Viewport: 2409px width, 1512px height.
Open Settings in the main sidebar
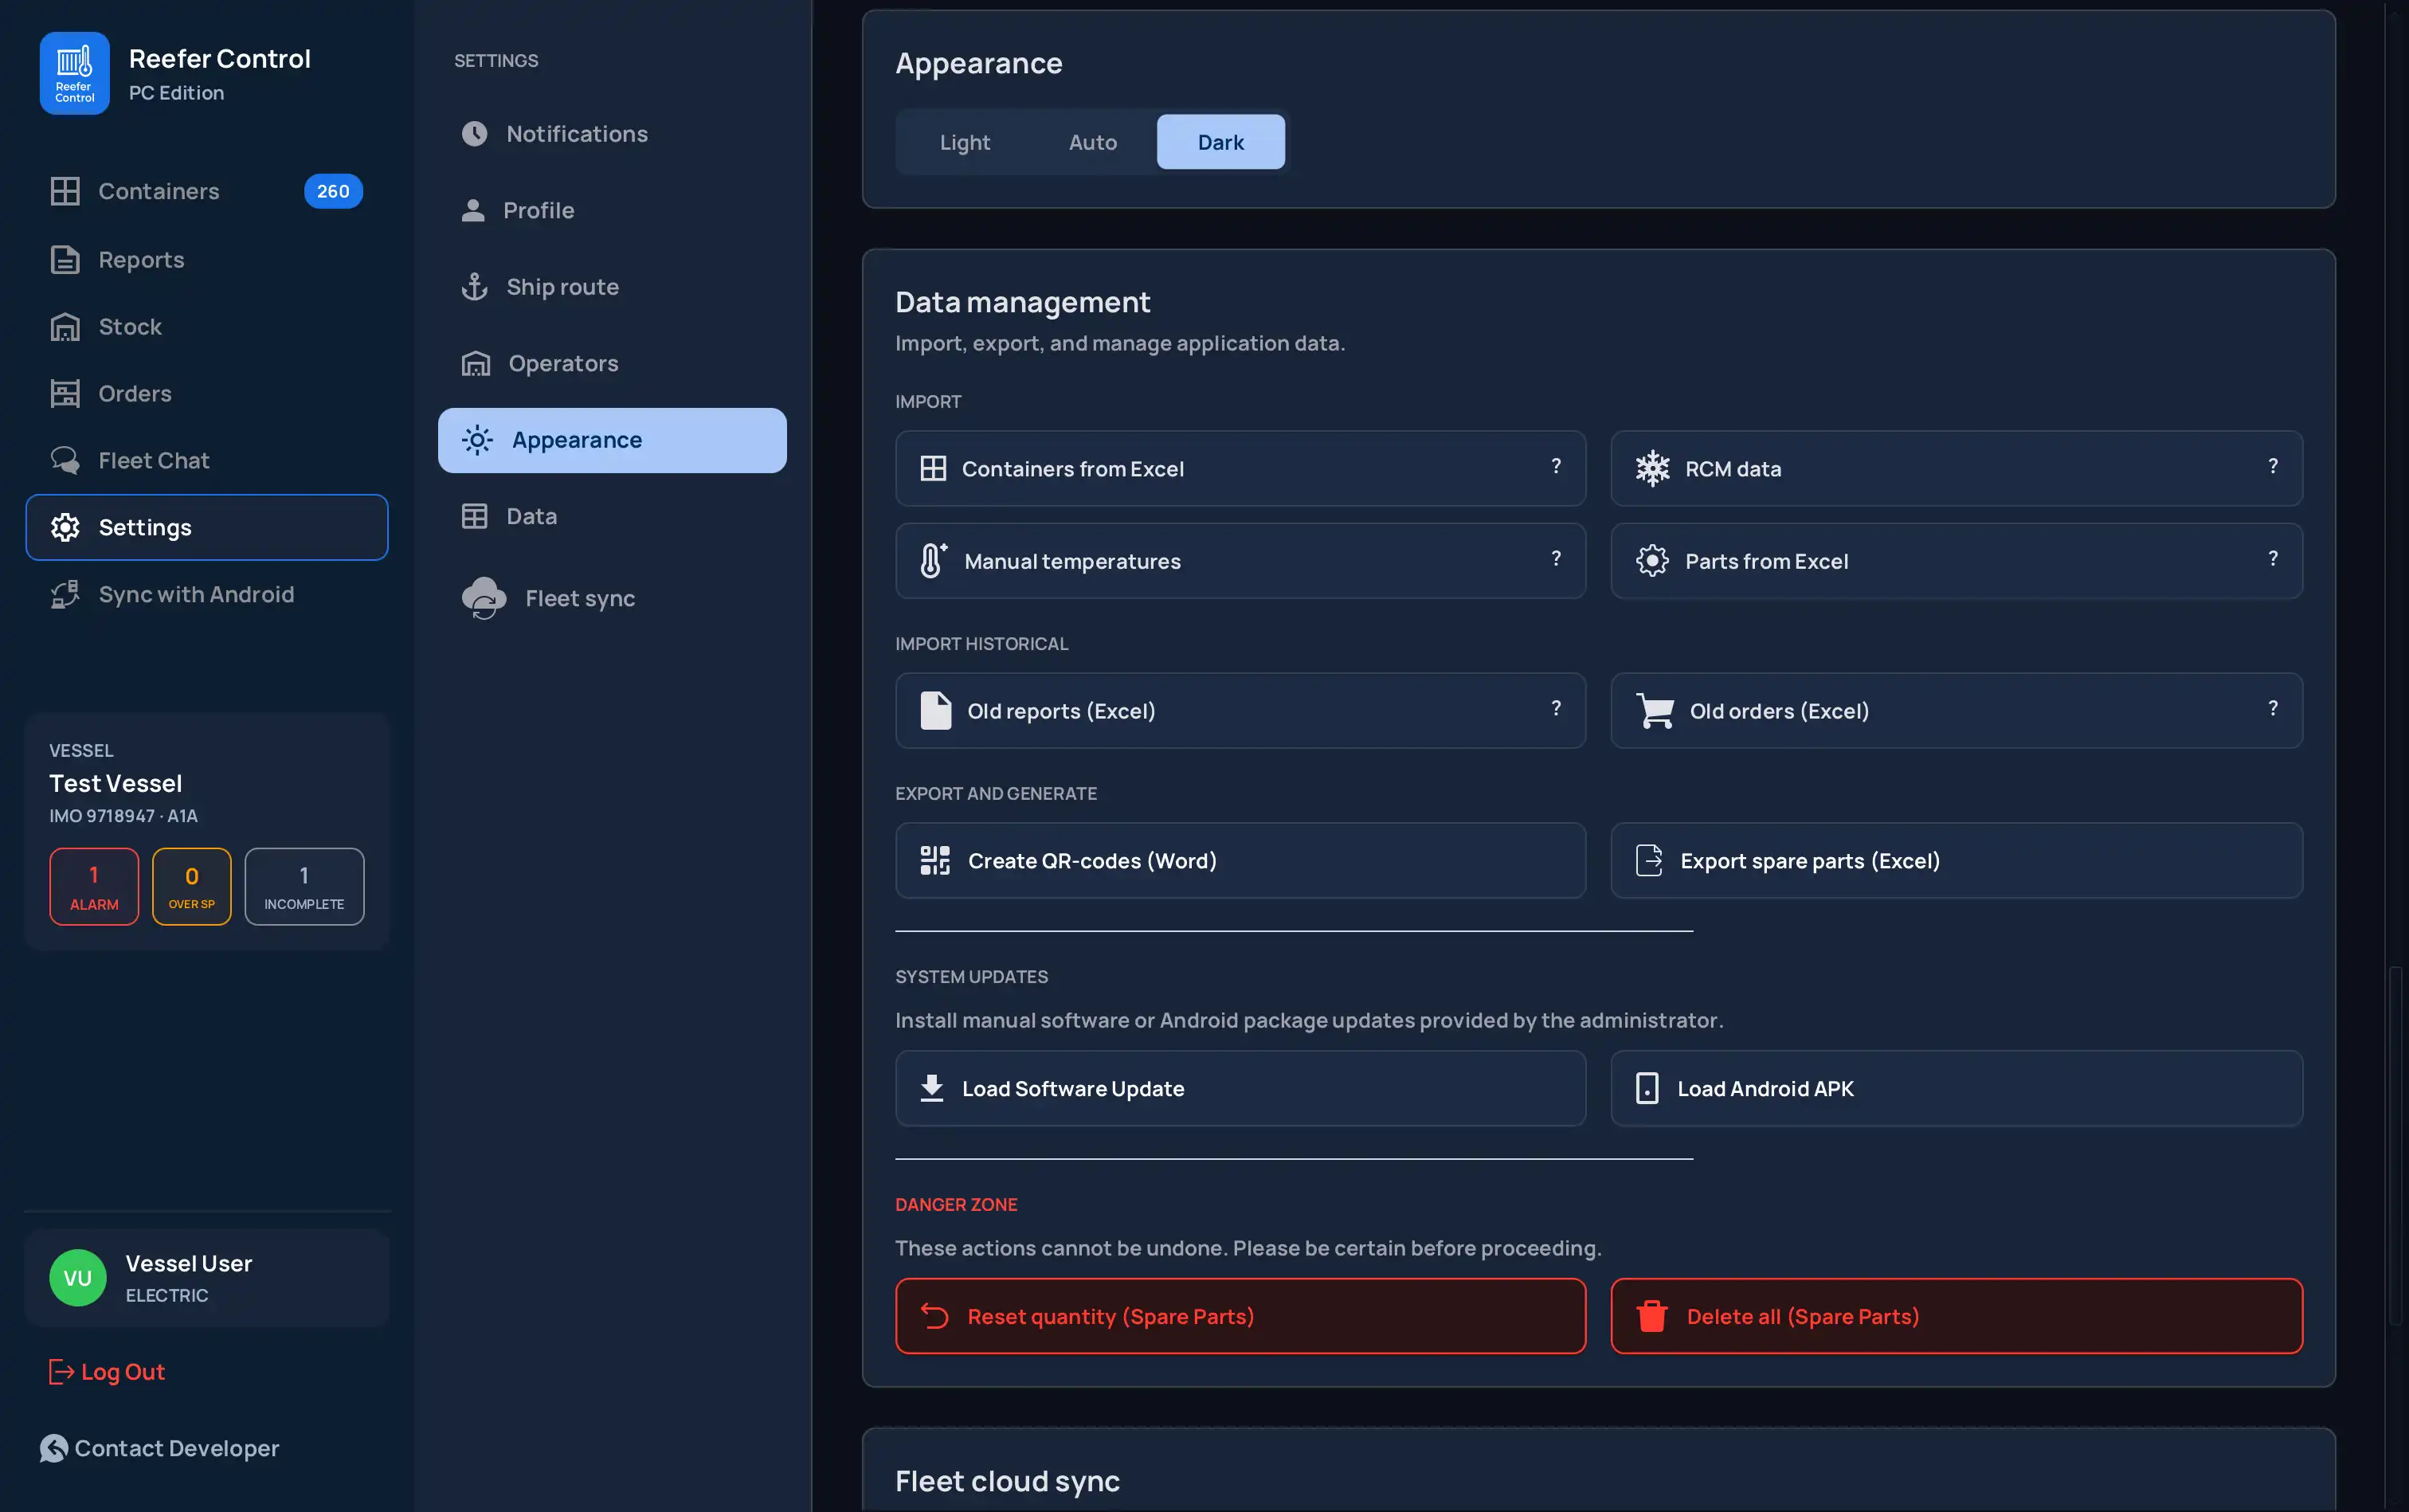207,527
